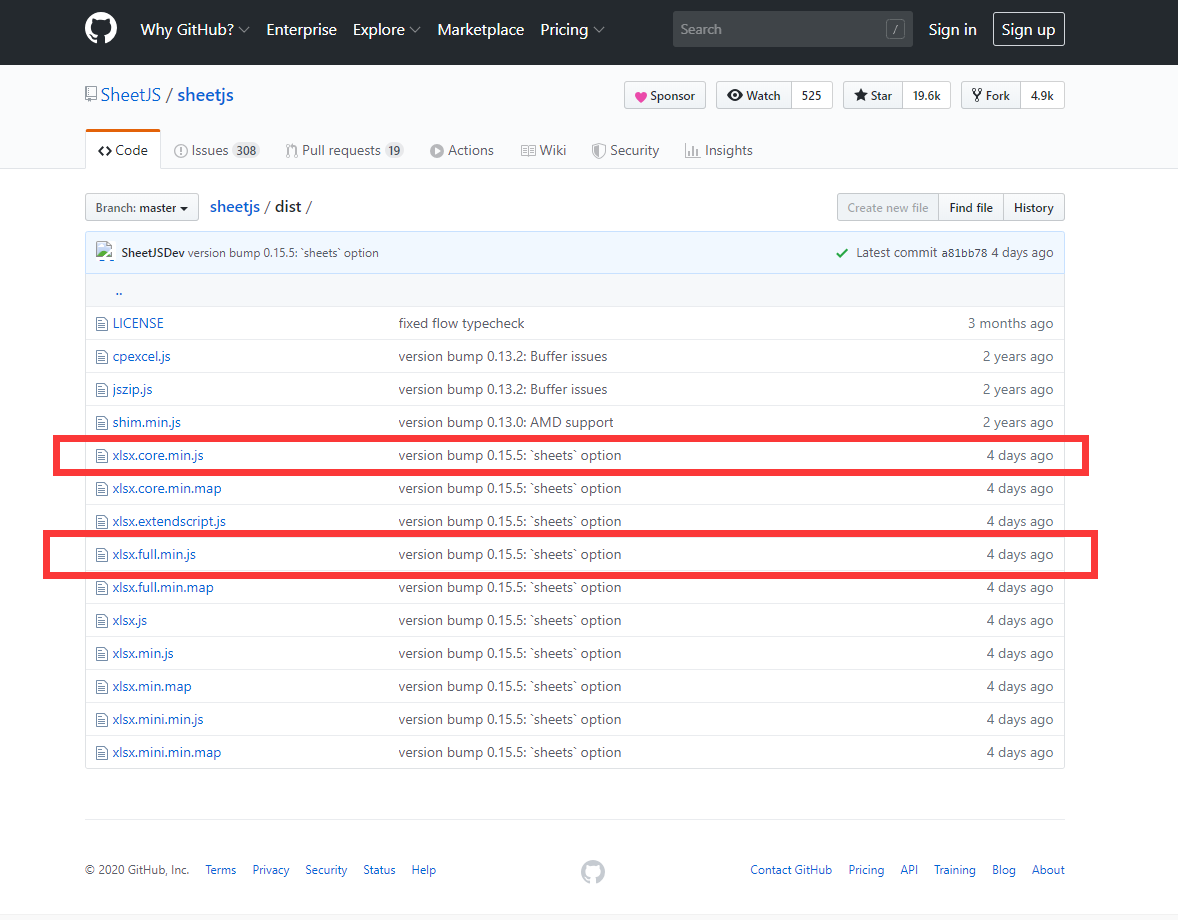Screen dimensions: 1178x920
Task: Switch to the Issues tab
Action: [216, 150]
